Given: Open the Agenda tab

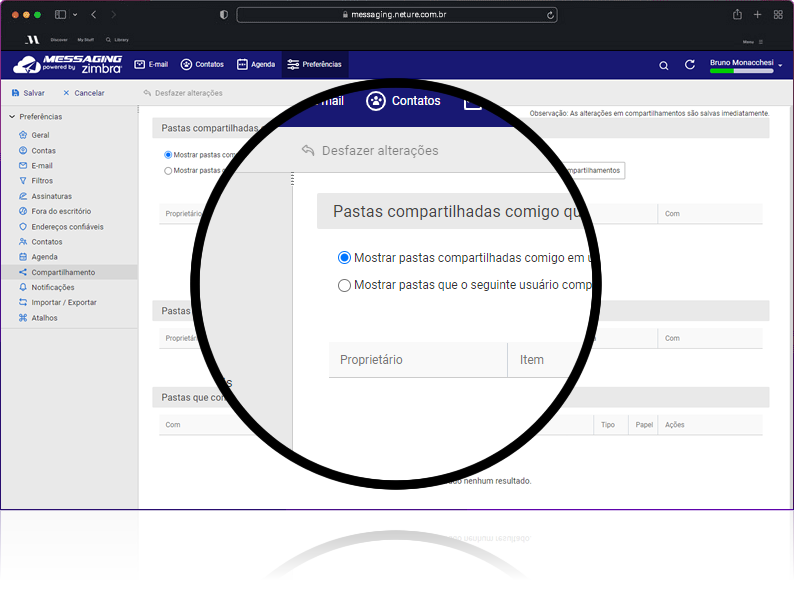Looking at the screenshot, I should (256, 64).
